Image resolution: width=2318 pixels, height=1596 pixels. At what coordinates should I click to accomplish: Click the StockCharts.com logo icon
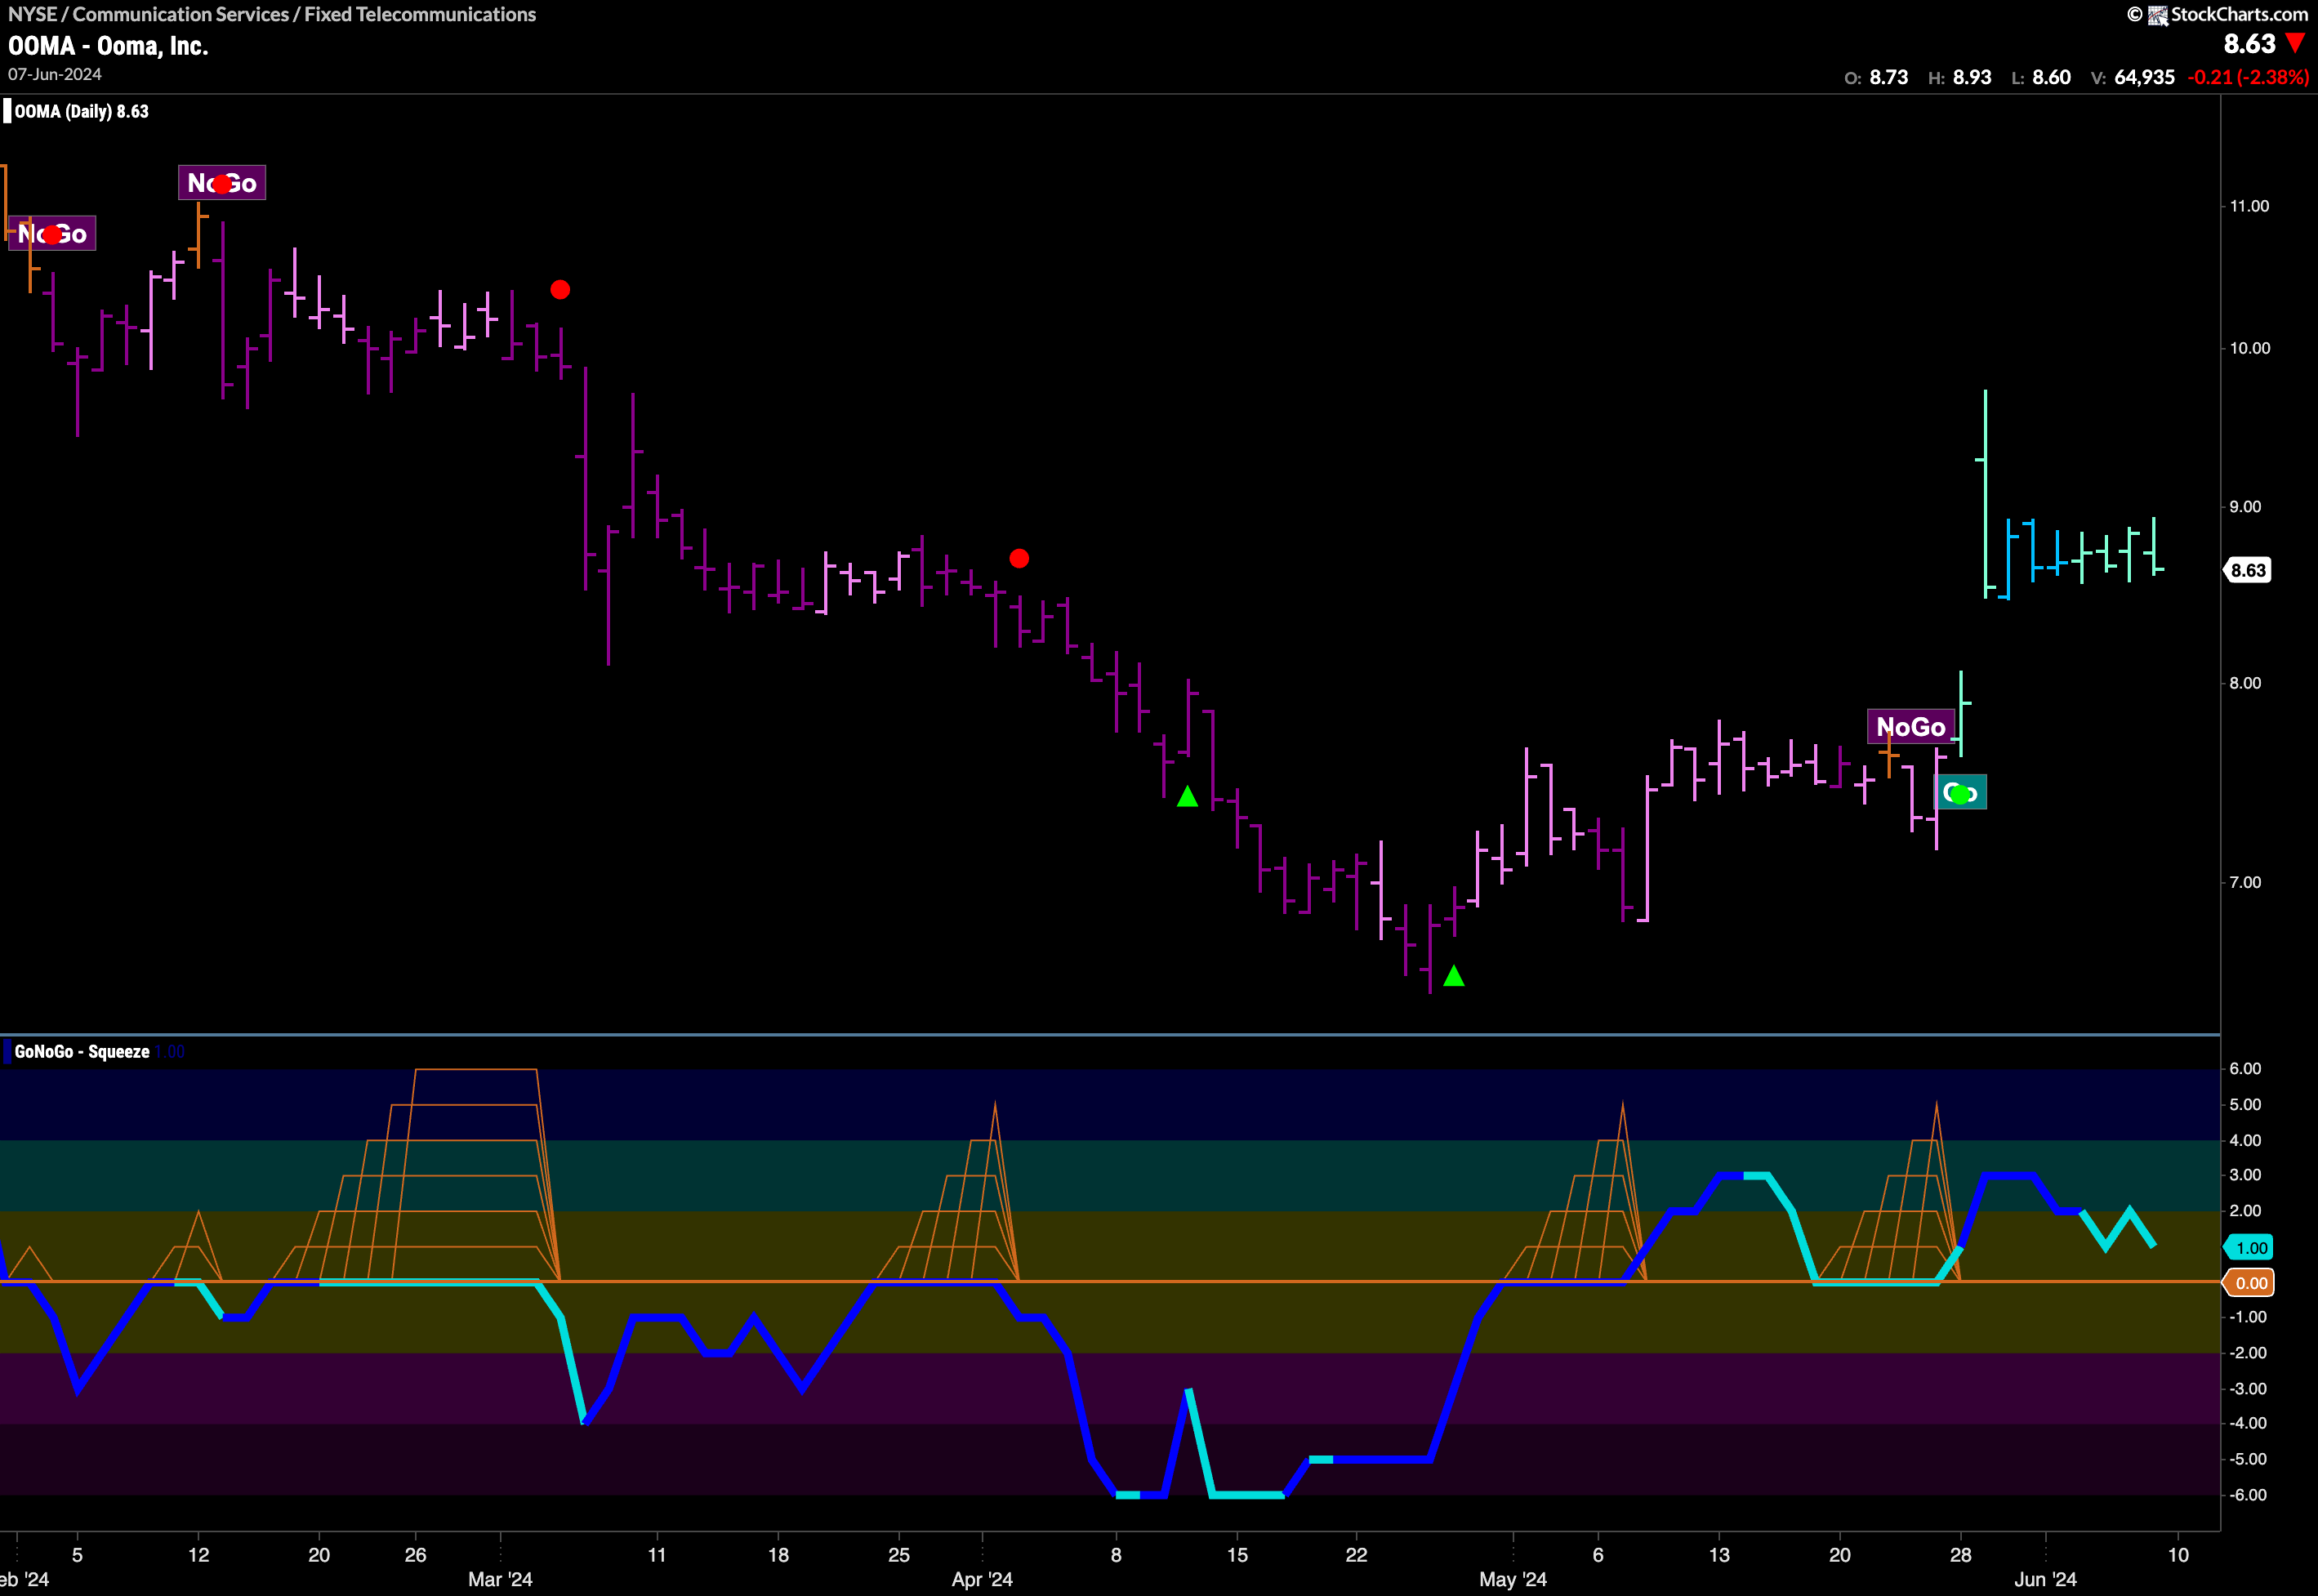coord(2158,15)
